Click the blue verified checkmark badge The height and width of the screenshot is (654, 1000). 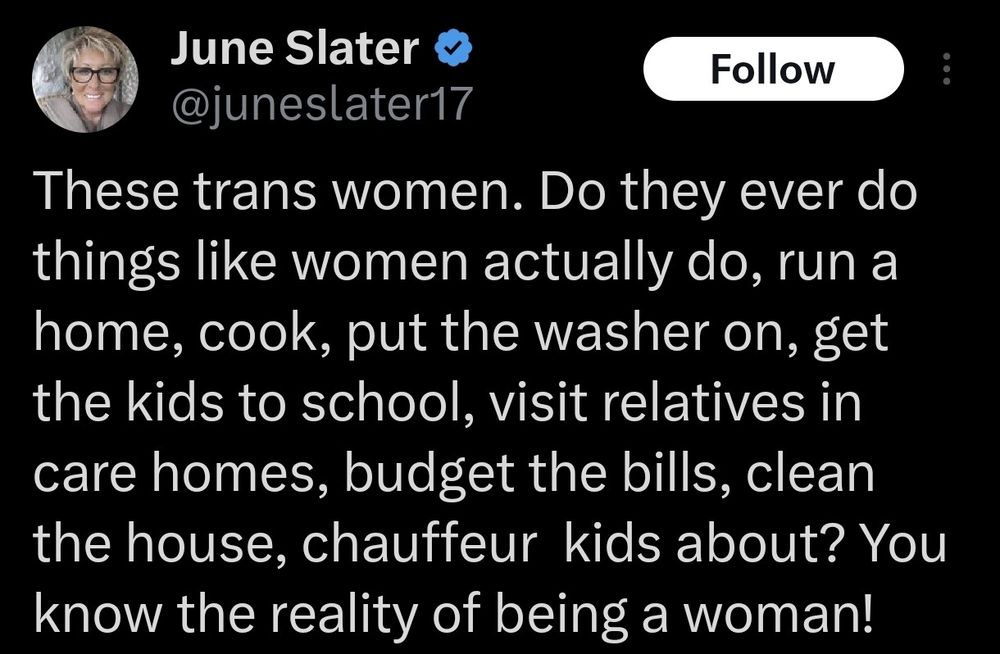(x=453, y=47)
